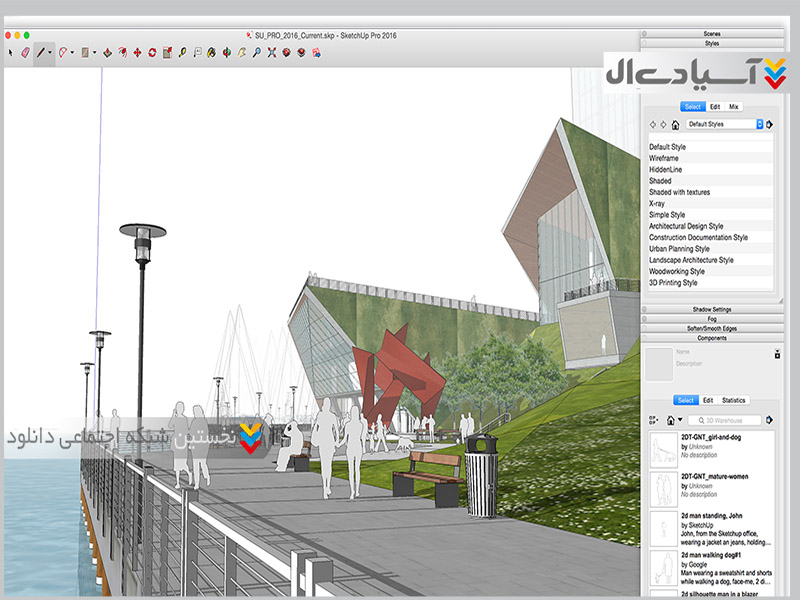800x600 pixels.
Task: Open the Statistics tab in Components
Action: click(734, 400)
